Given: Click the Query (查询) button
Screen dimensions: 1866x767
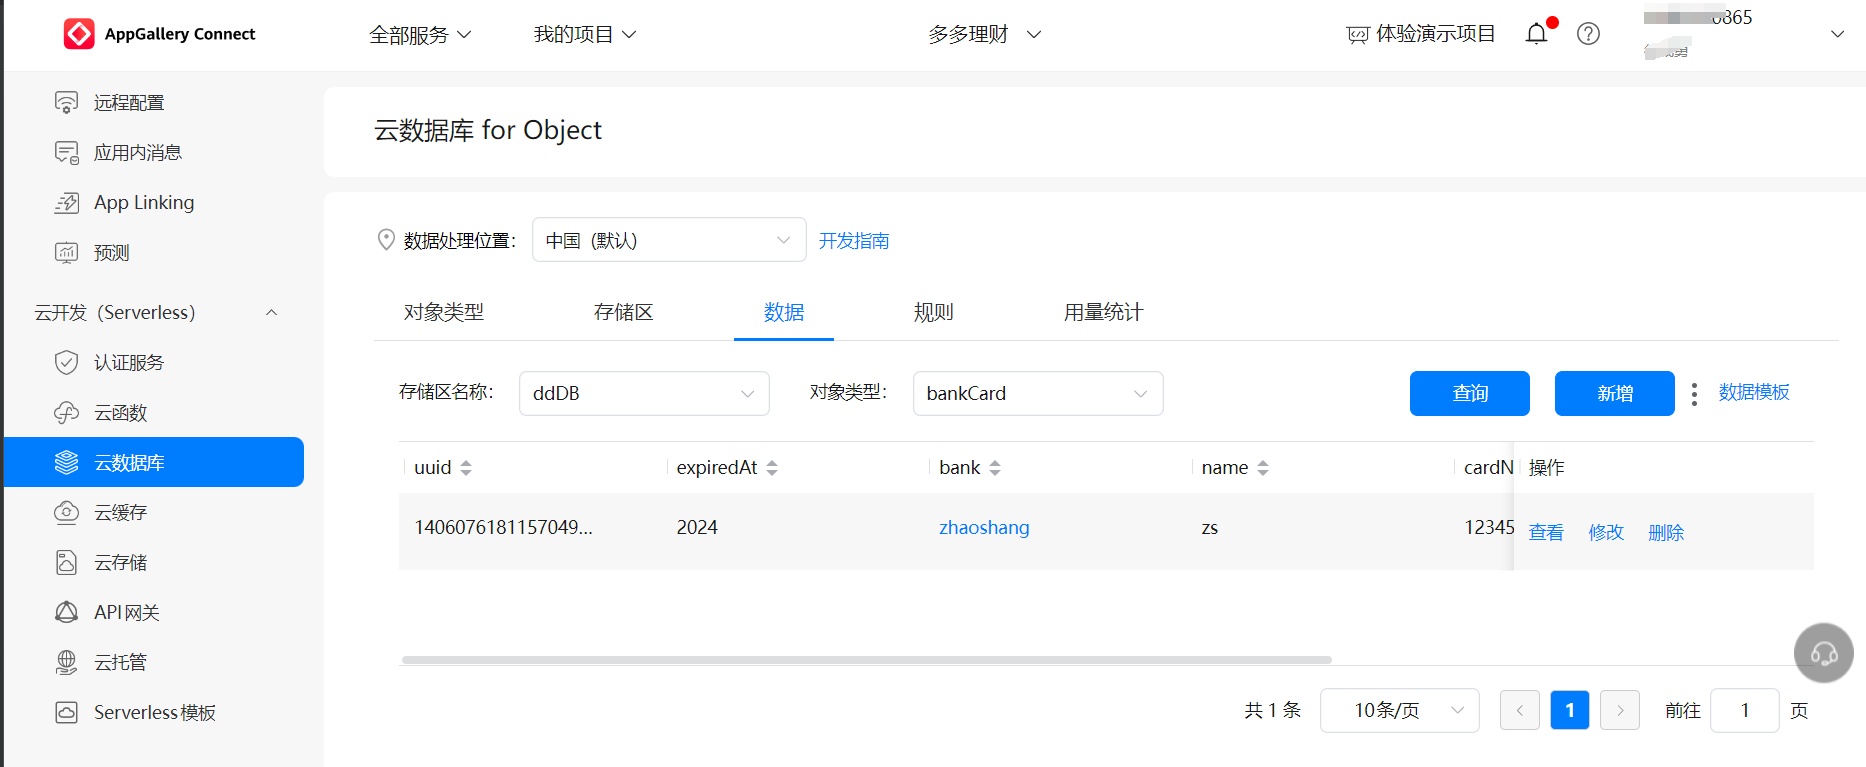Looking at the screenshot, I should (1470, 393).
